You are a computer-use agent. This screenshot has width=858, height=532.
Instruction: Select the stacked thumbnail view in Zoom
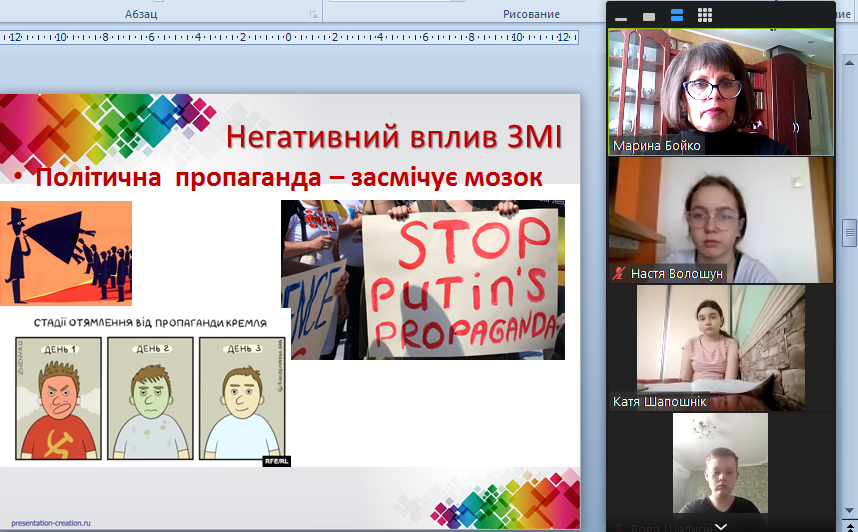(677, 16)
